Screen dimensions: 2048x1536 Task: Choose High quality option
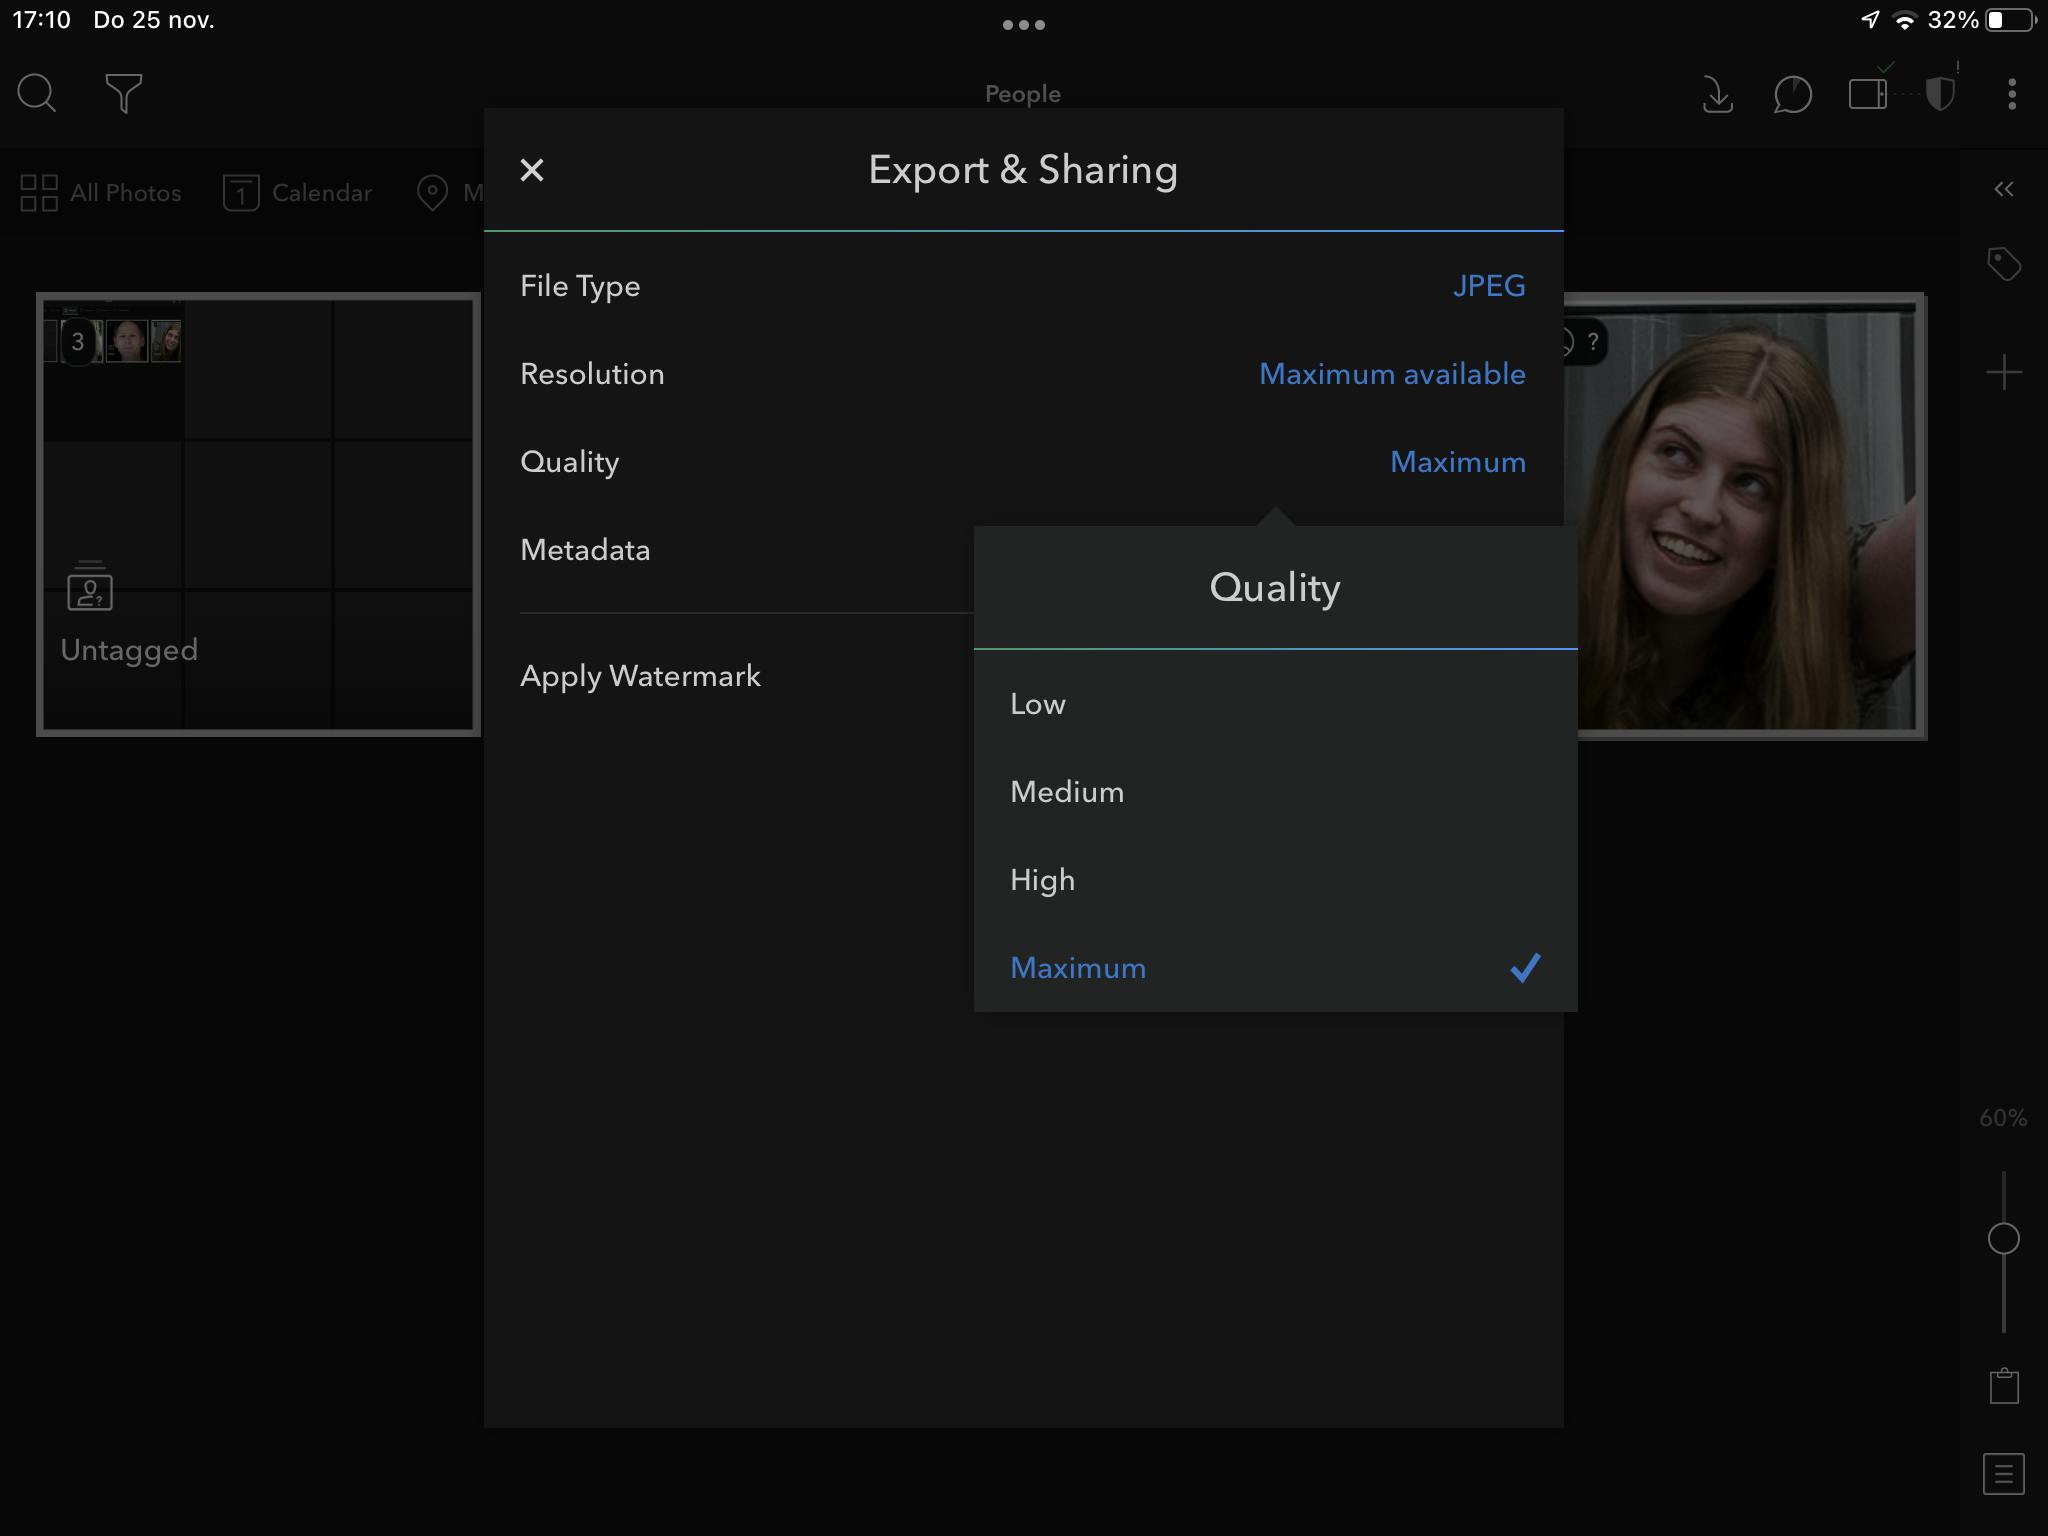(1042, 880)
